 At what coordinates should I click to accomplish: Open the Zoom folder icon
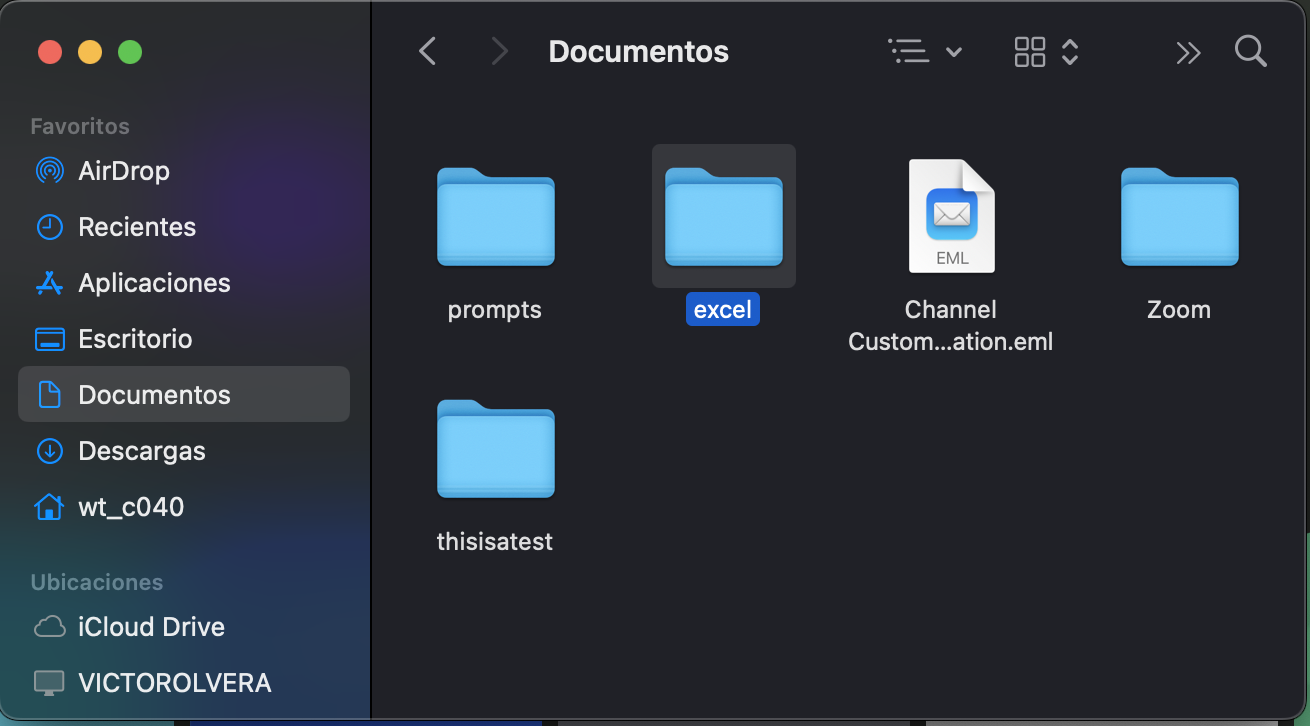[1179, 217]
